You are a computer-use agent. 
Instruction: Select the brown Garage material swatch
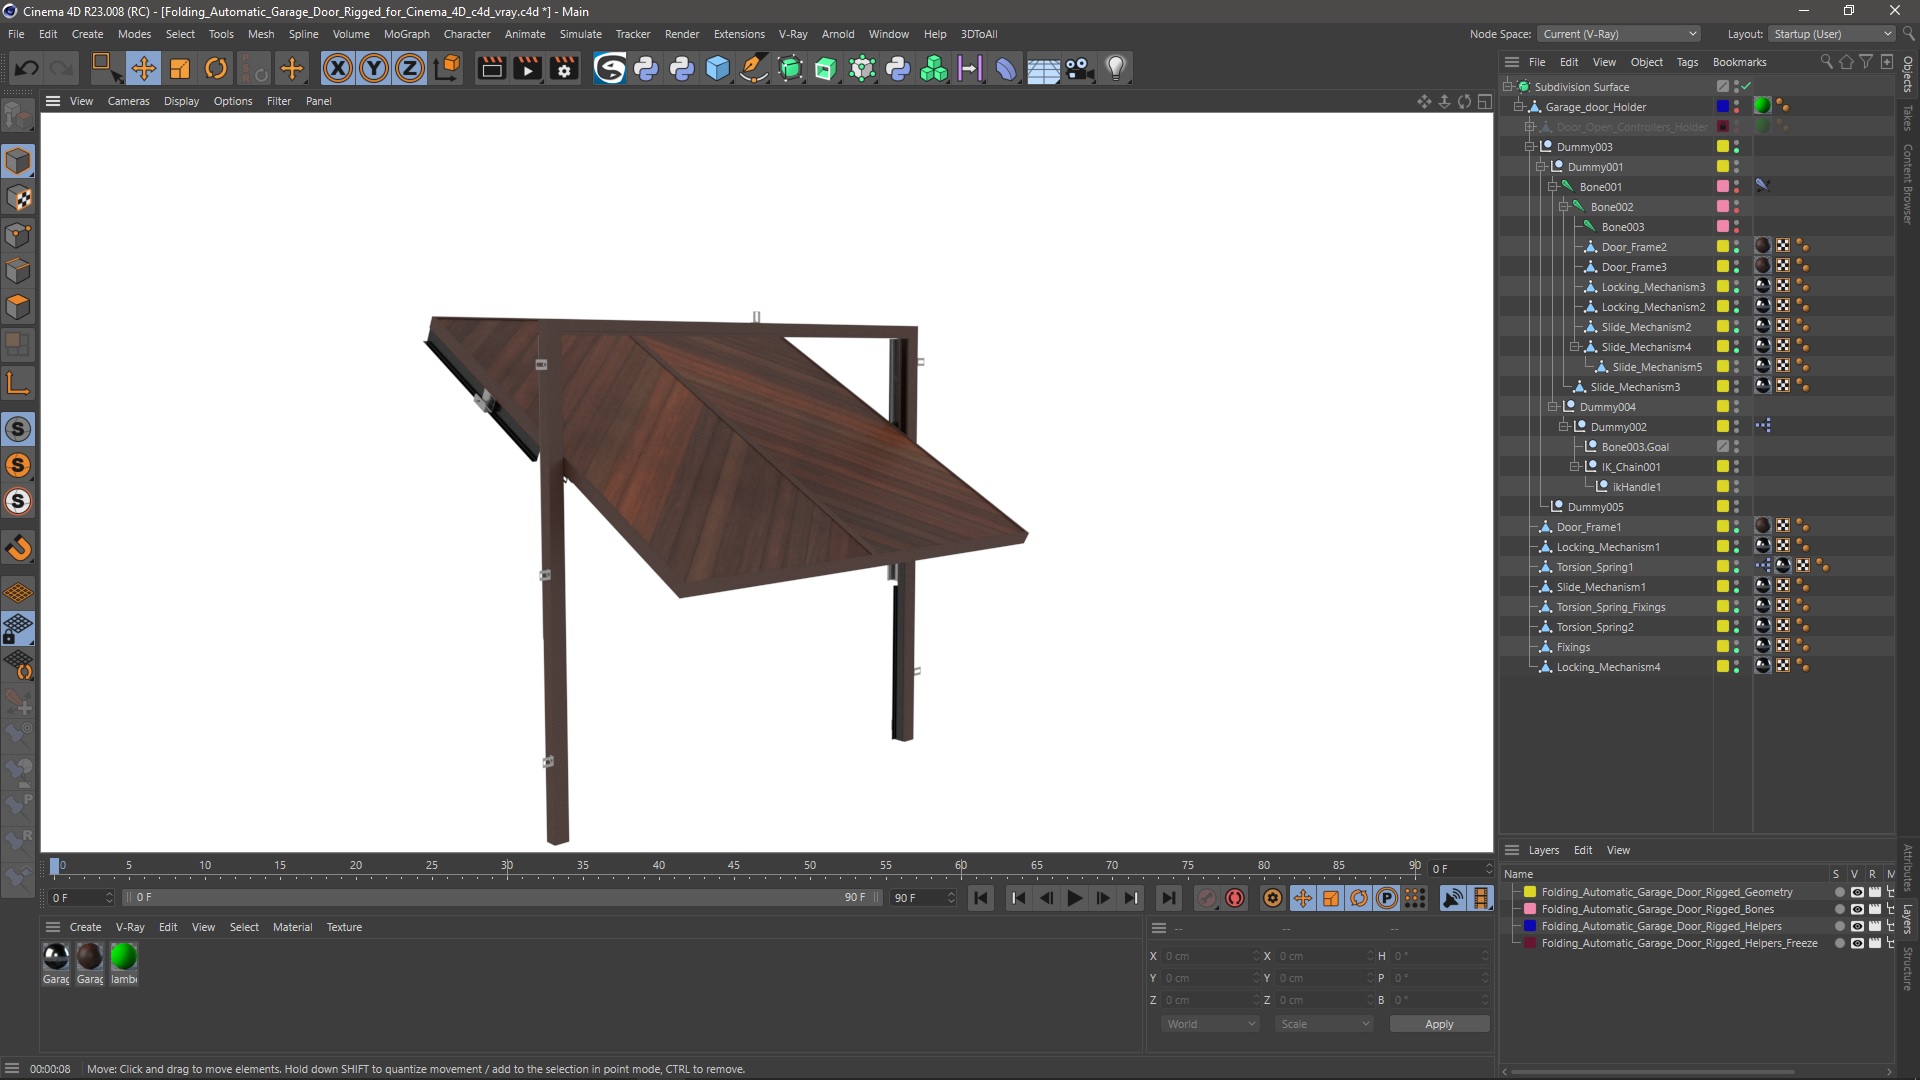(x=90, y=957)
